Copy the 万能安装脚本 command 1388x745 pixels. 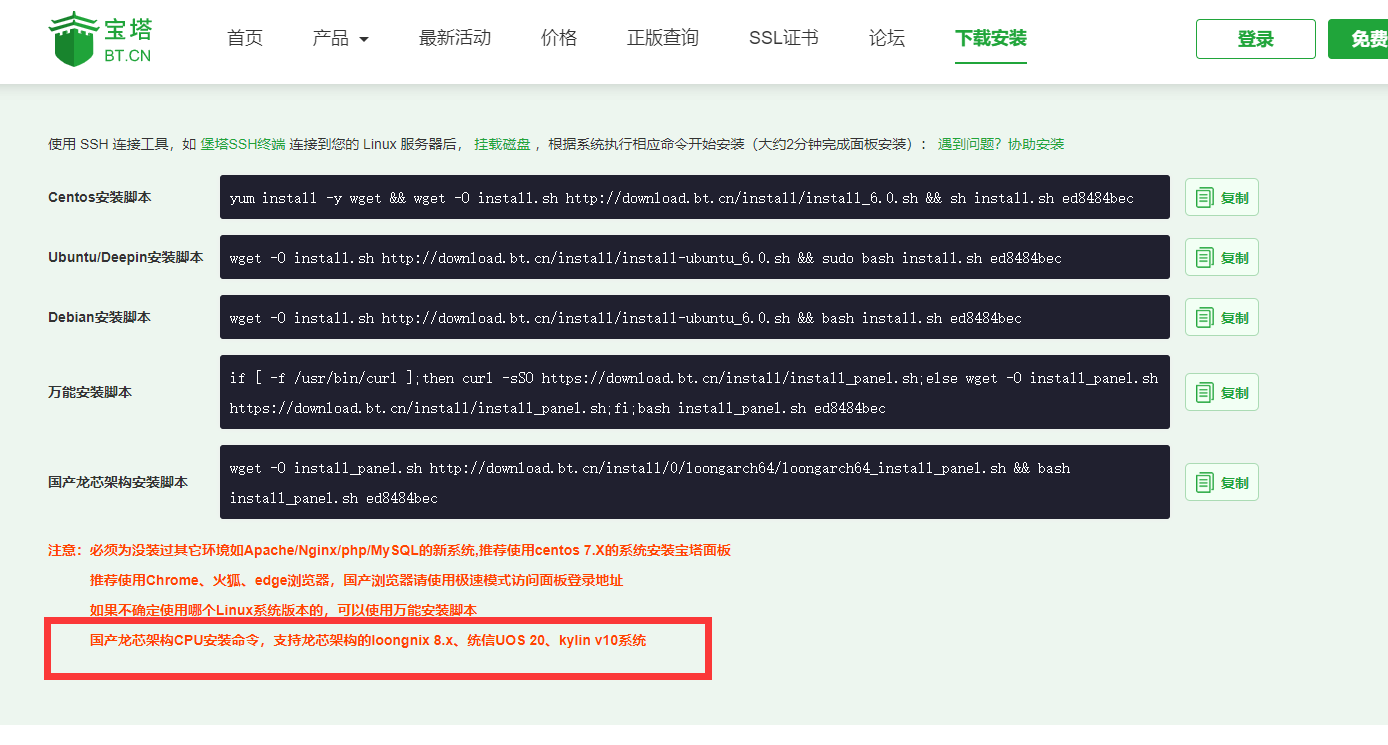tap(1222, 392)
